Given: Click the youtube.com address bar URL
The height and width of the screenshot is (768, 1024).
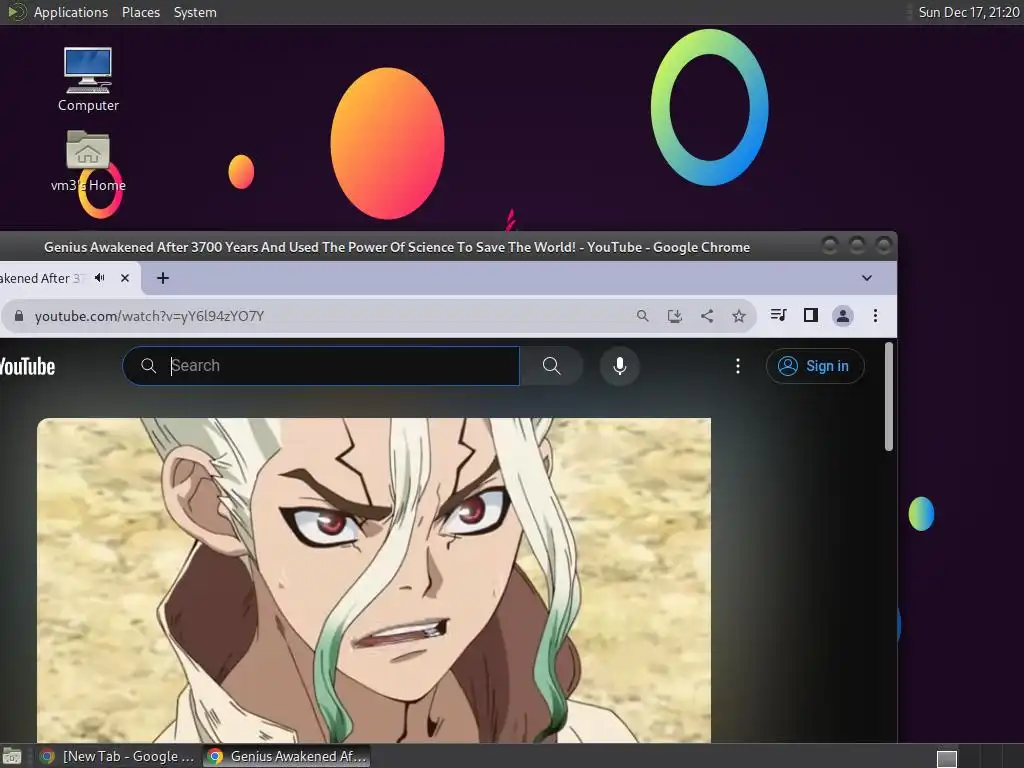Looking at the screenshot, I should click(x=149, y=316).
